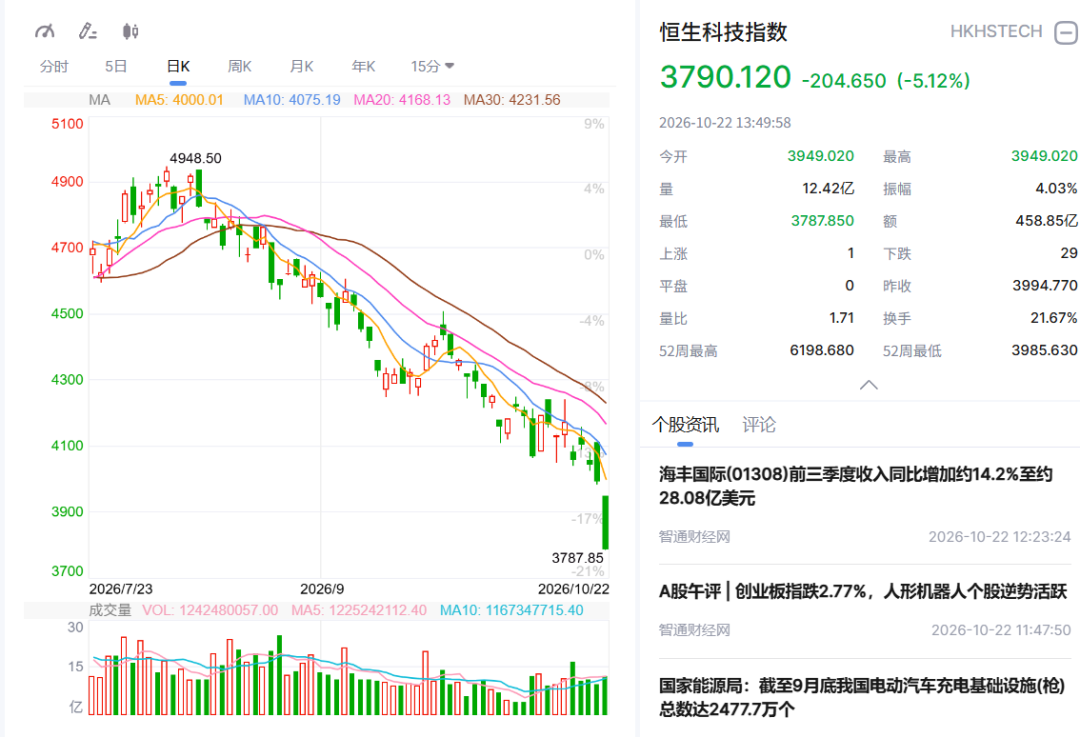The width and height of the screenshot is (1080, 738).
Task: Click the 换手 value 21.67%
Action: click(1052, 318)
